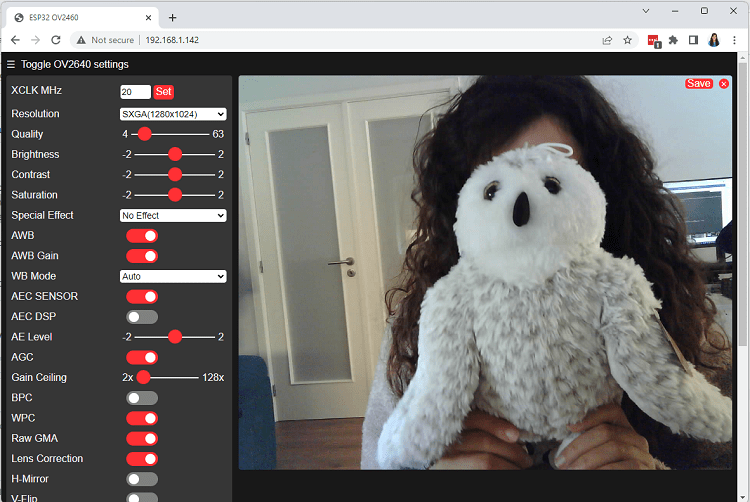
Task: Open a new browser tab
Action: (x=172, y=17)
